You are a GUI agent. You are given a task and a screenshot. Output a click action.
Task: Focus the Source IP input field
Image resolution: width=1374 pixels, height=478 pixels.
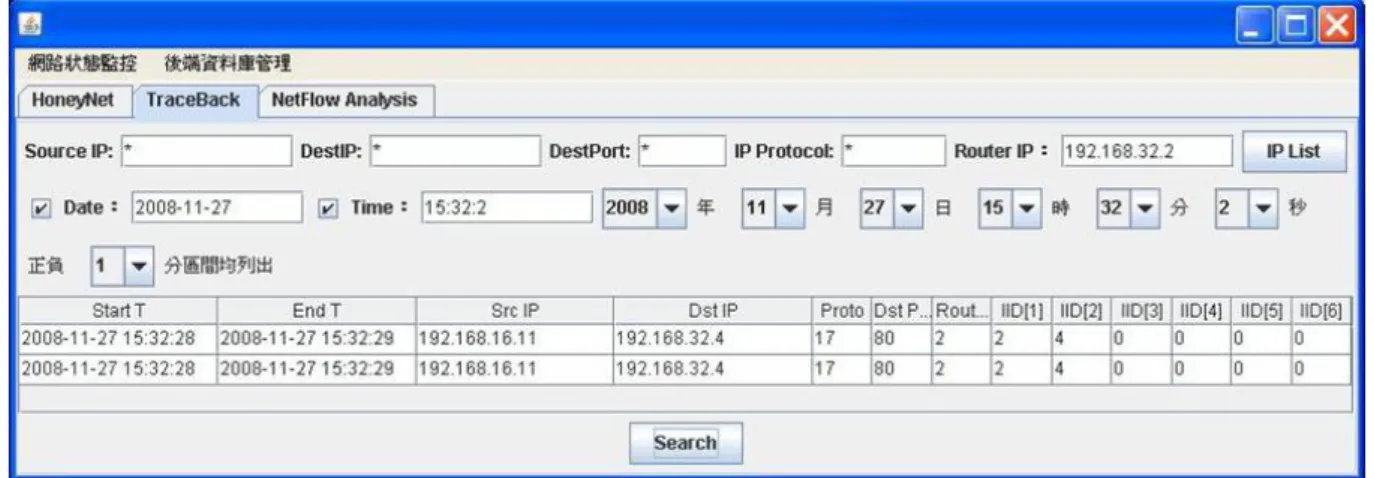pos(204,151)
